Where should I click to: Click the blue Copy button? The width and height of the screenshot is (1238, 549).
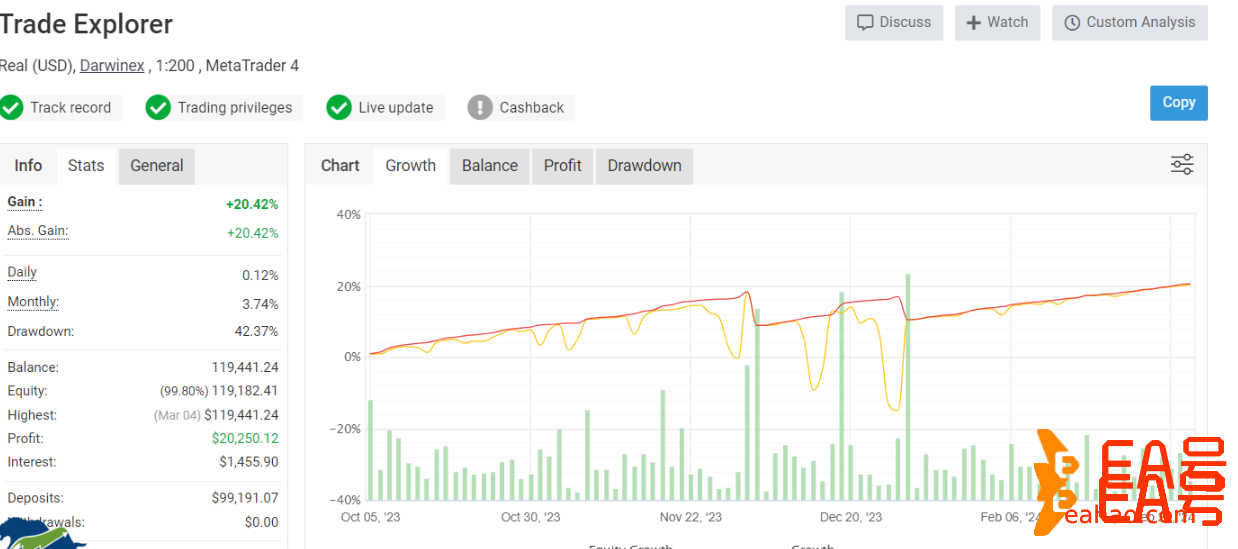pyautogui.click(x=1179, y=102)
